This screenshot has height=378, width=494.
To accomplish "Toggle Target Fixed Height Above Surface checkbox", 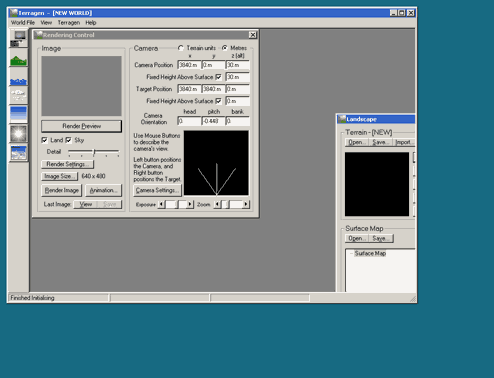I will pos(219,101).
